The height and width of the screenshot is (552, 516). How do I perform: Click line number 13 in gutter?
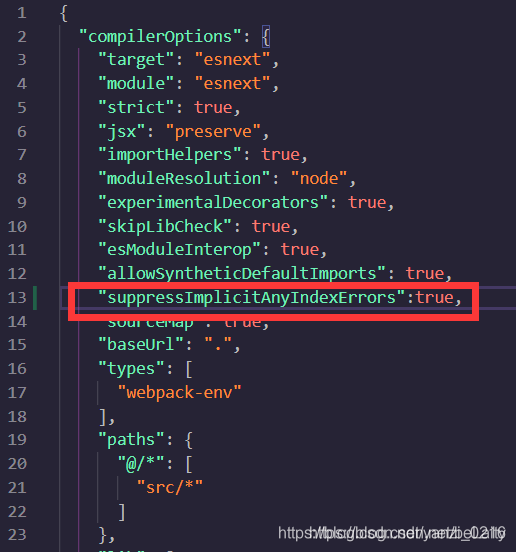[17, 298]
